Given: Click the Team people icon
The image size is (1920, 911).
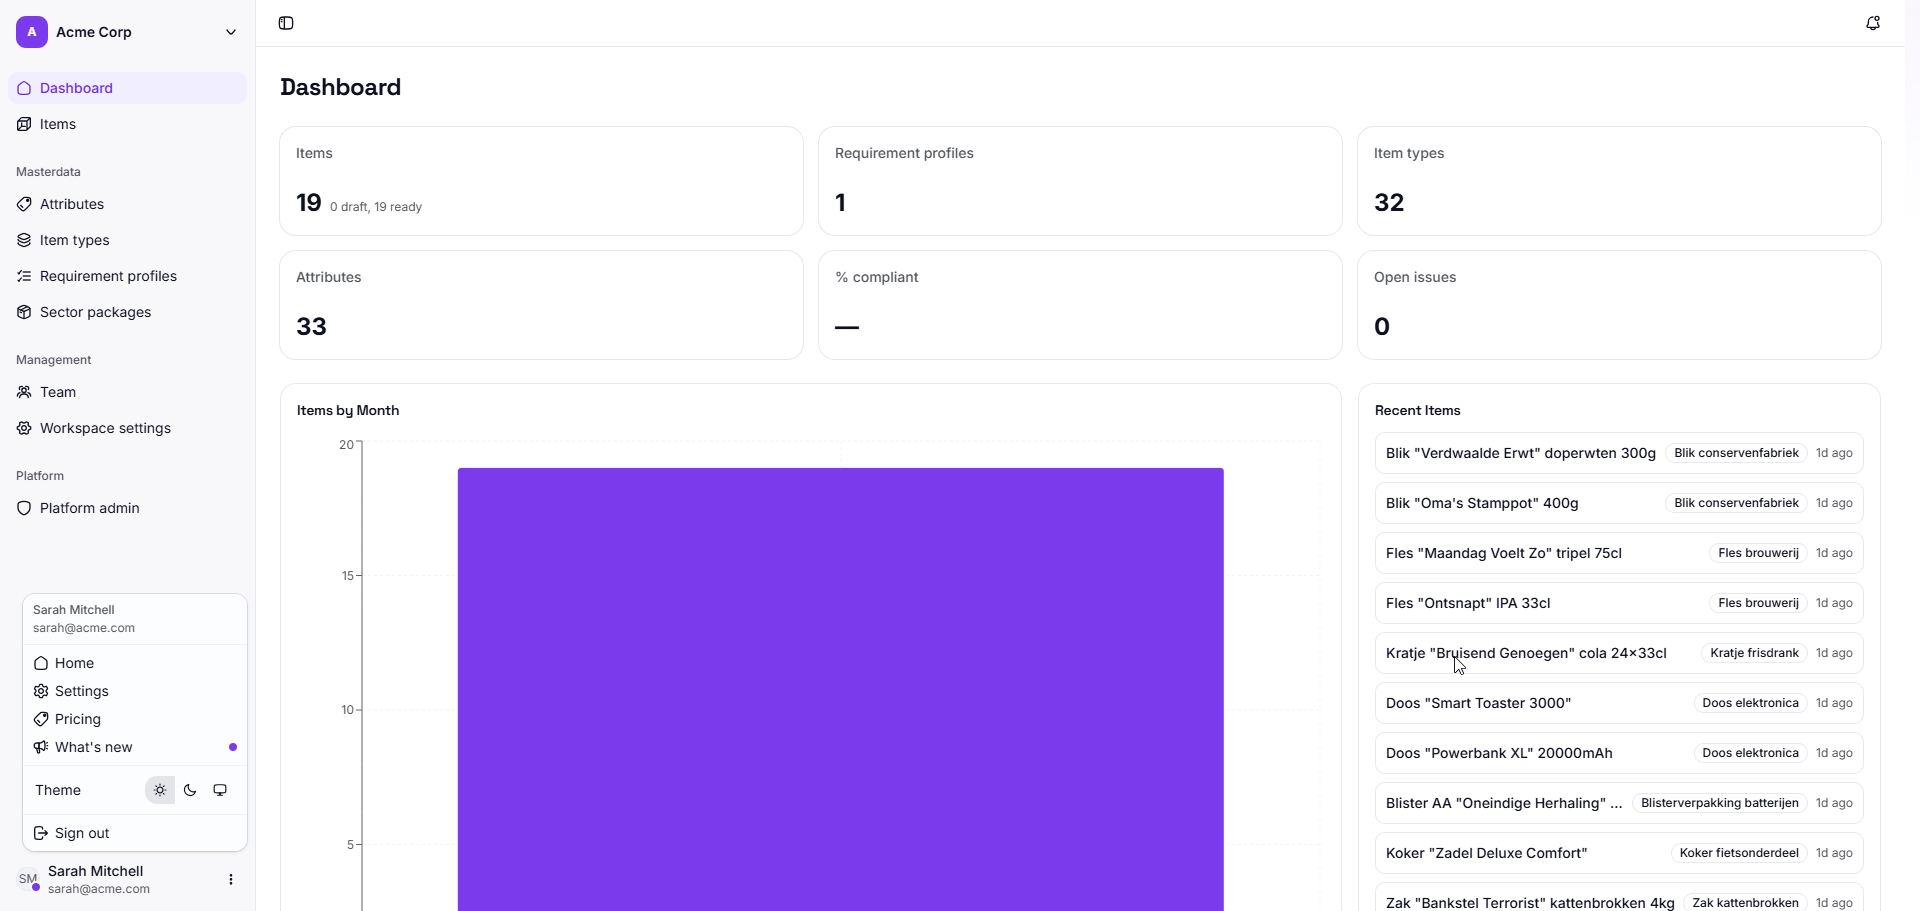Looking at the screenshot, I should pyautogui.click(x=24, y=392).
